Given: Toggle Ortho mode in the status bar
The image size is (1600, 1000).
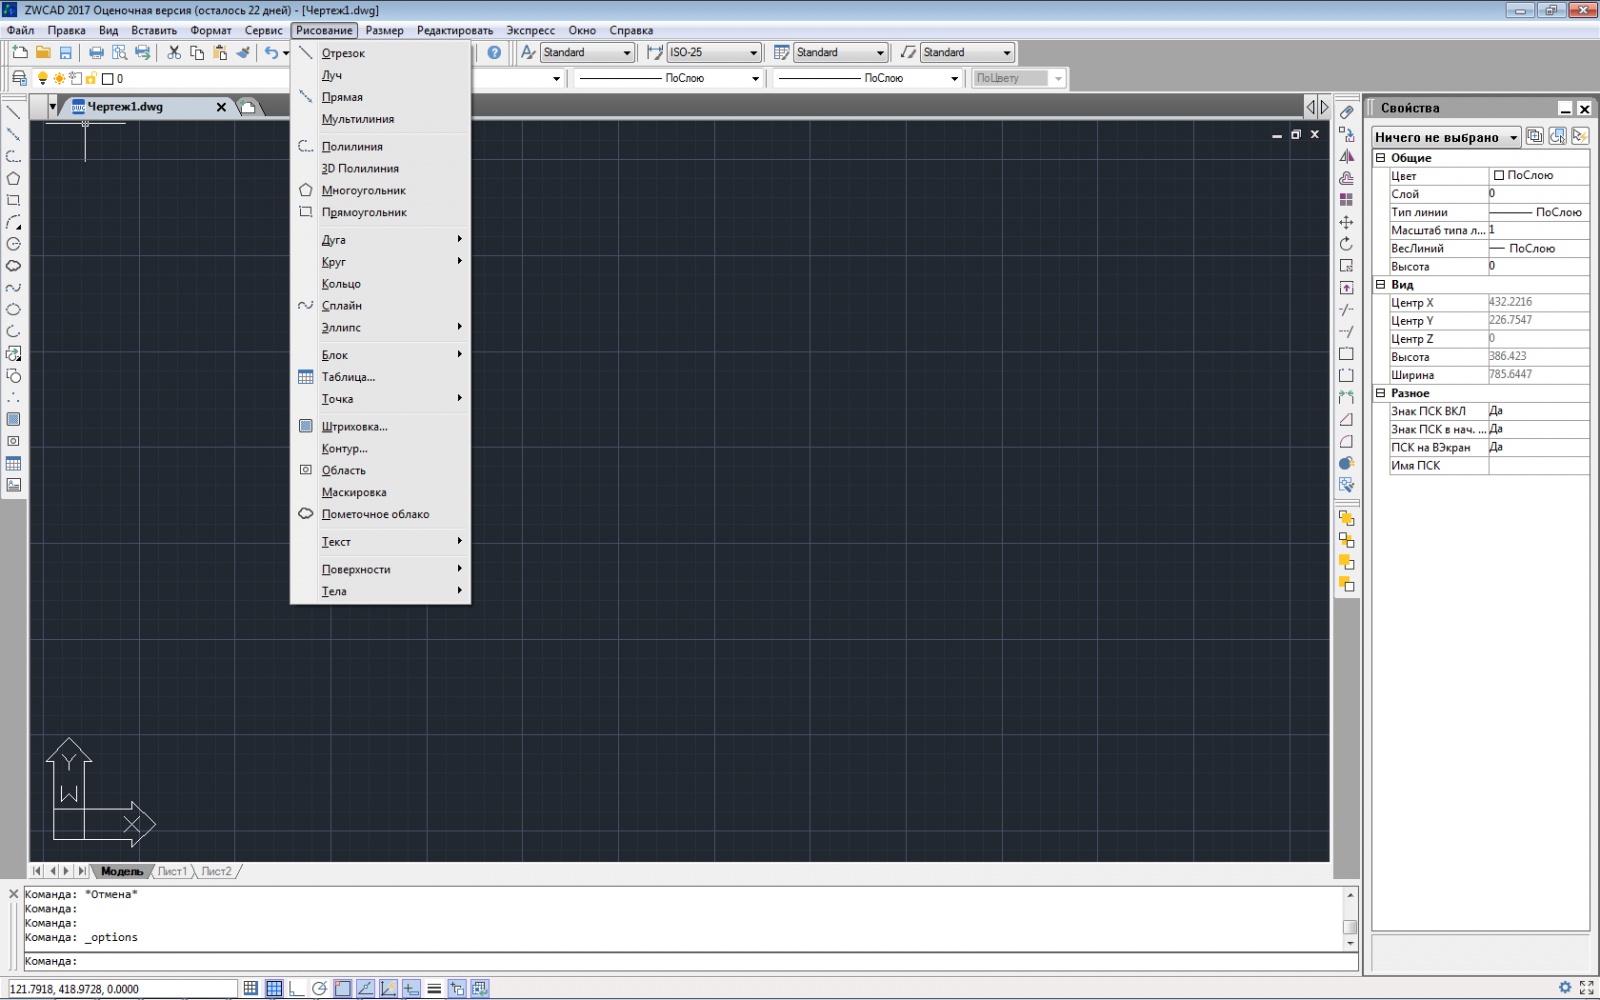Looking at the screenshot, I should tap(297, 988).
